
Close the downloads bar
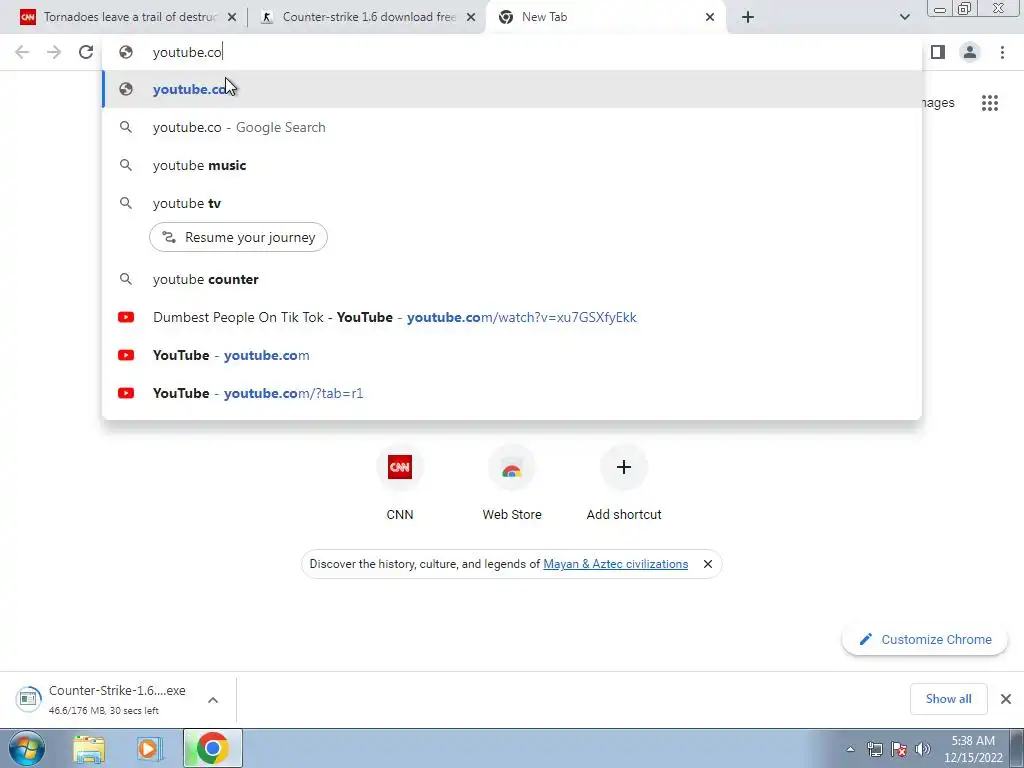(1006, 699)
